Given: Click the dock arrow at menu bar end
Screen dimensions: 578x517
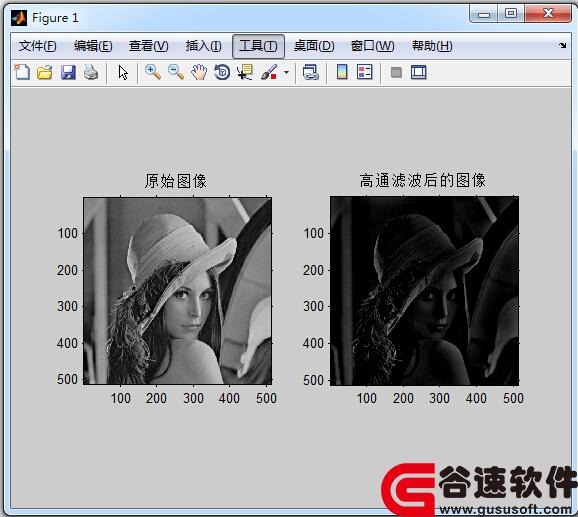Looking at the screenshot, I should (x=563, y=46).
